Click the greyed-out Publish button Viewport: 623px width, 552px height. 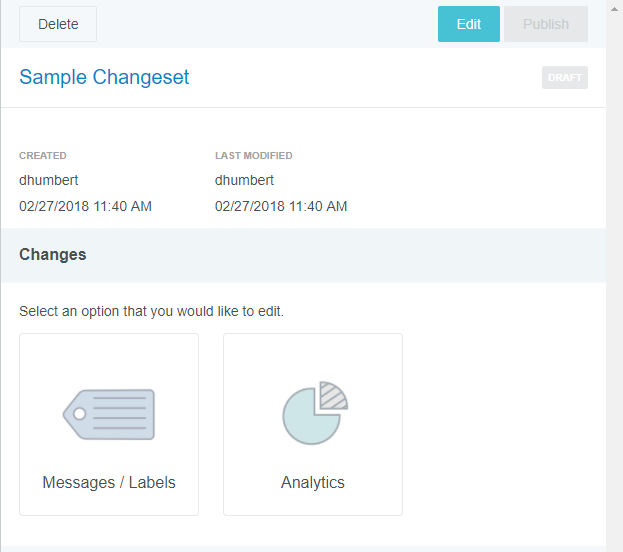tap(545, 24)
